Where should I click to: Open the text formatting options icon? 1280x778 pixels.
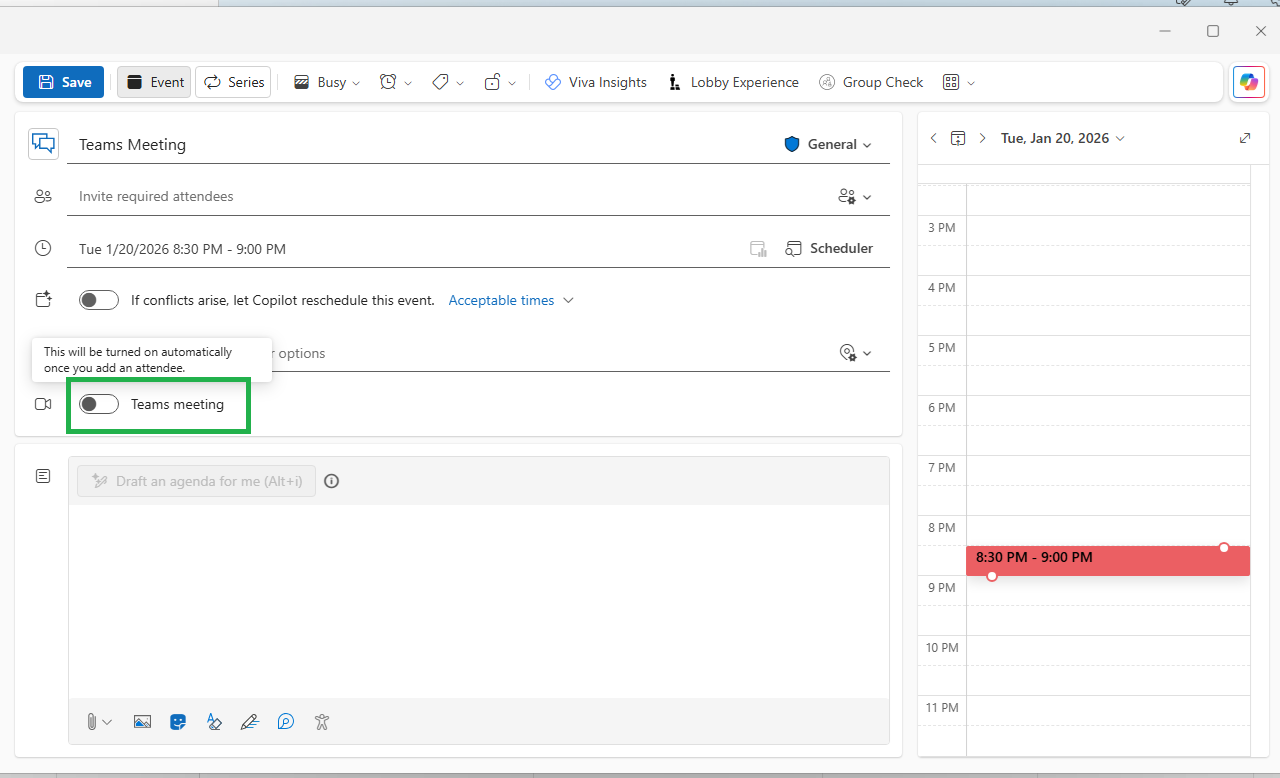click(x=214, y=721)
